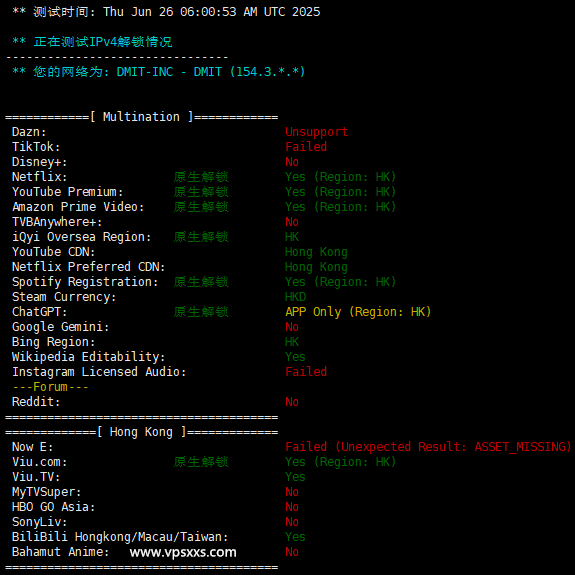Screen dimensions: 575x575
Task: Click the 'Disney+:' label
Action: click(x=40, y=162)
